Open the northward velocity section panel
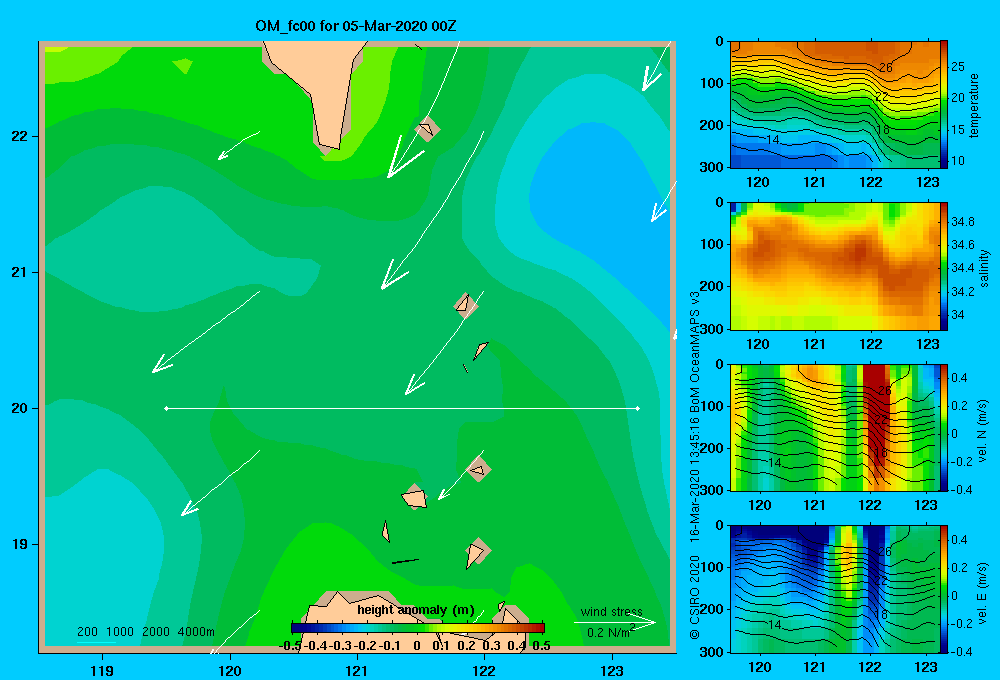Viewport: 1000px width, 680px height. [835, 427]
